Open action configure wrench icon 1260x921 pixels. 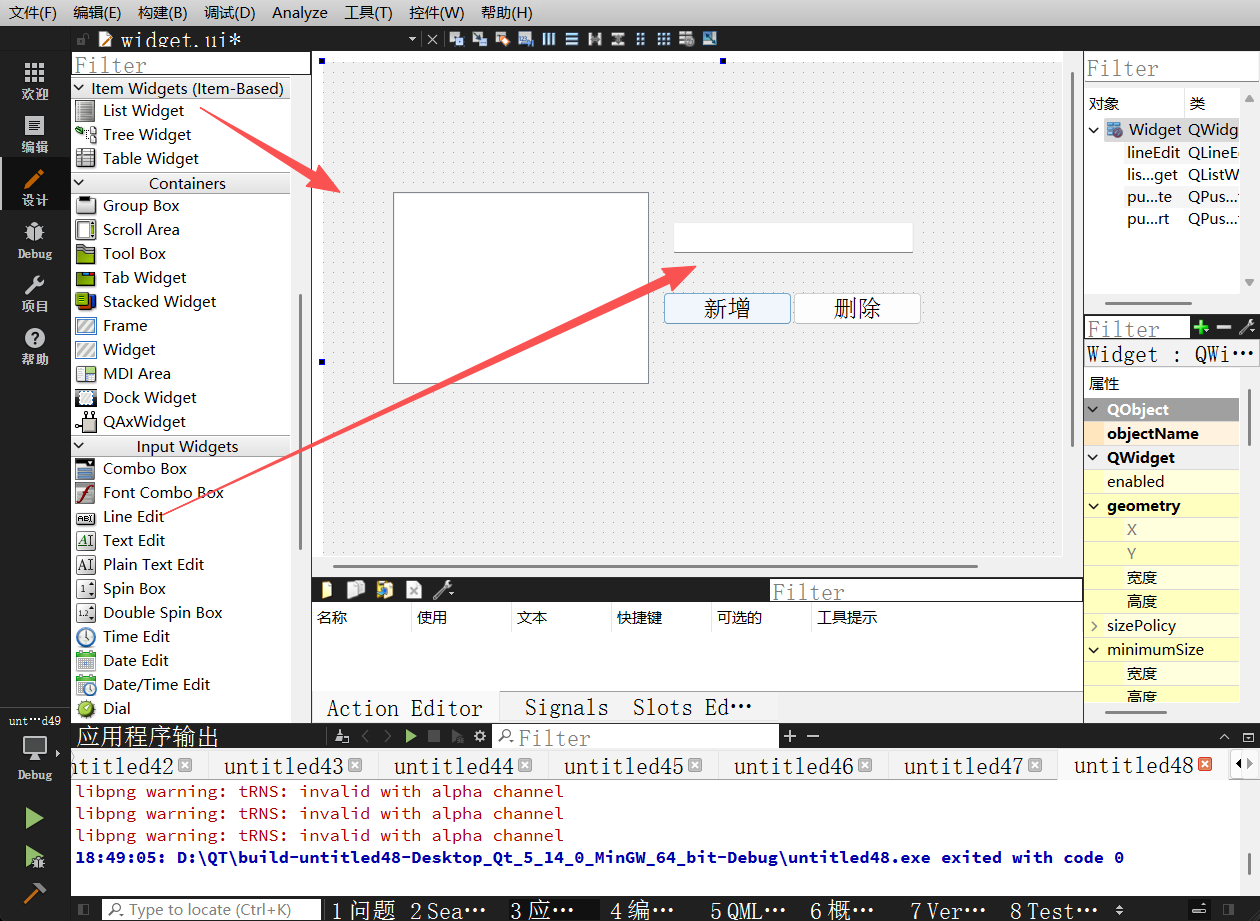[443, 590]
